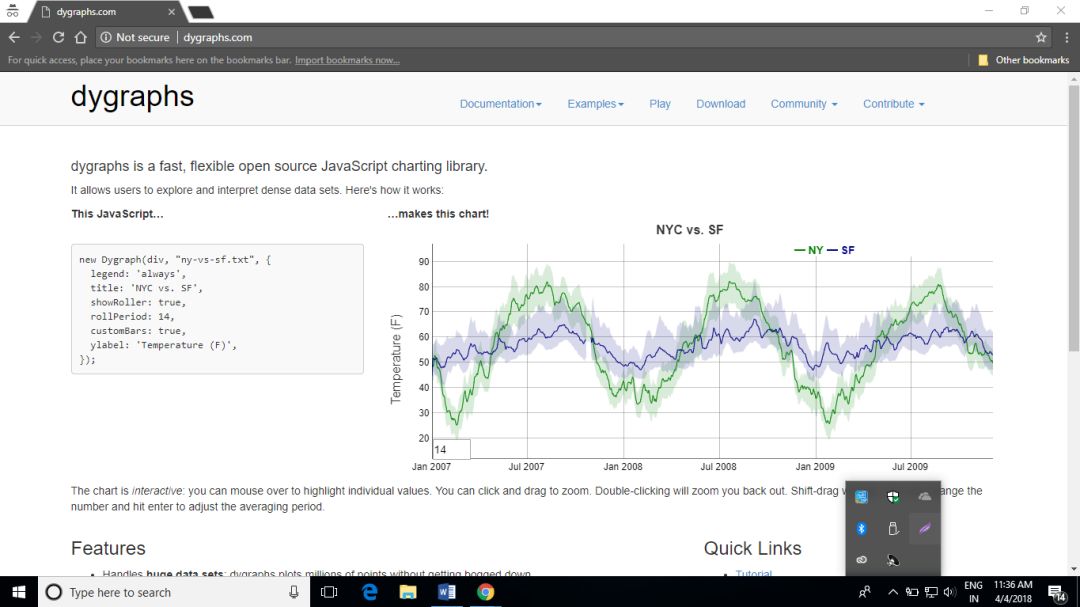Expand the Community dropdown menu

(804, 104)
